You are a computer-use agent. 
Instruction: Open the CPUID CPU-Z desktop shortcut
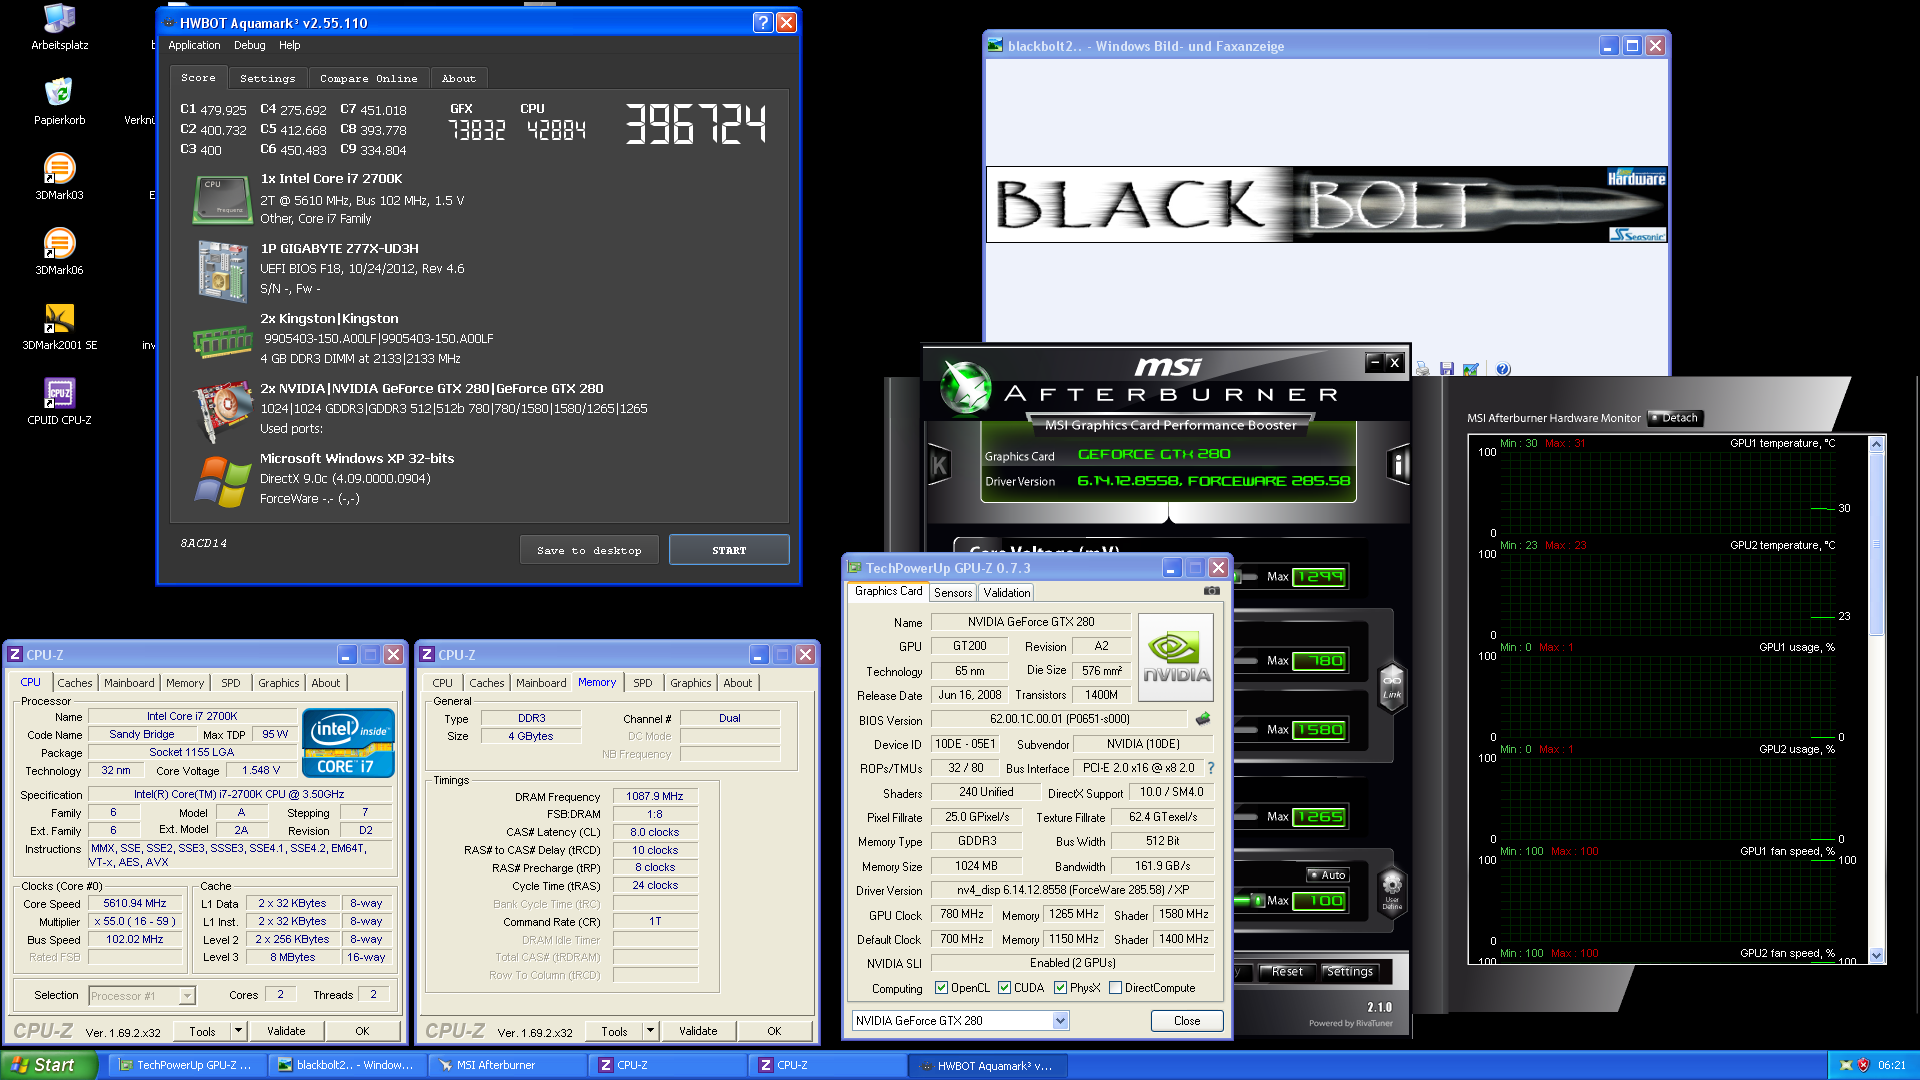59,402
